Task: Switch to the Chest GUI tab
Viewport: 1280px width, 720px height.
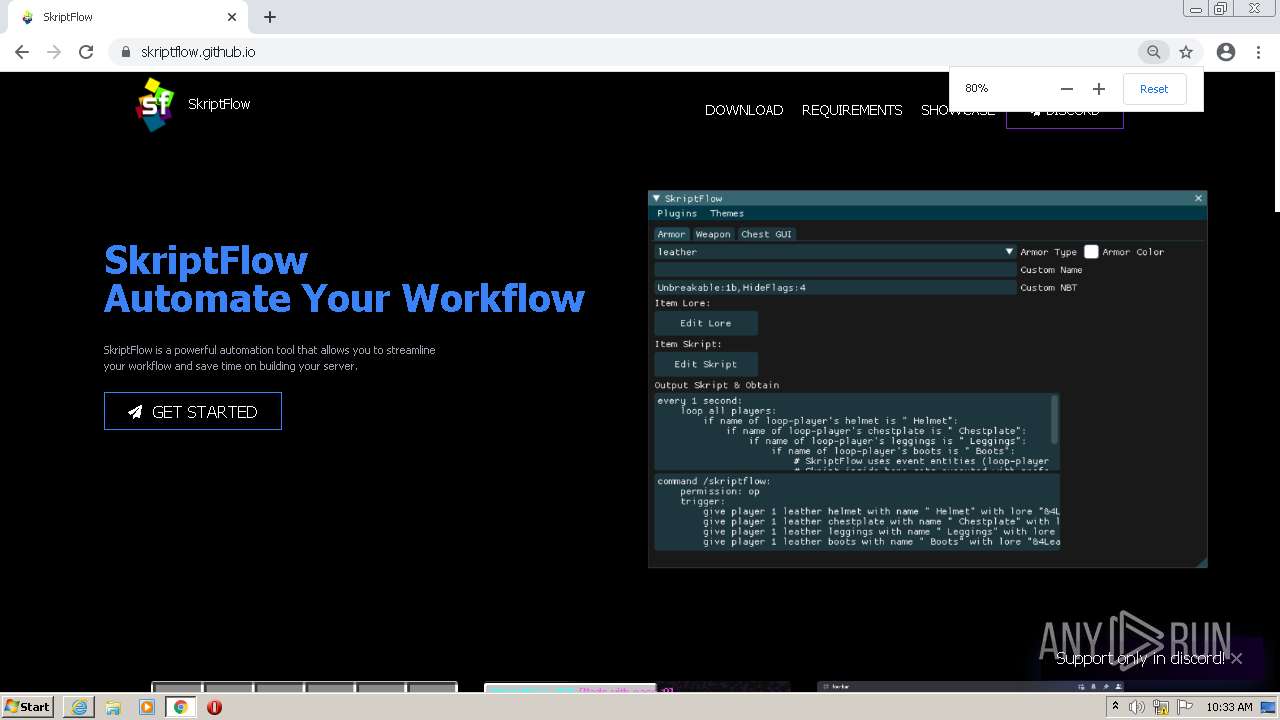Action: (x=766, y=234)
